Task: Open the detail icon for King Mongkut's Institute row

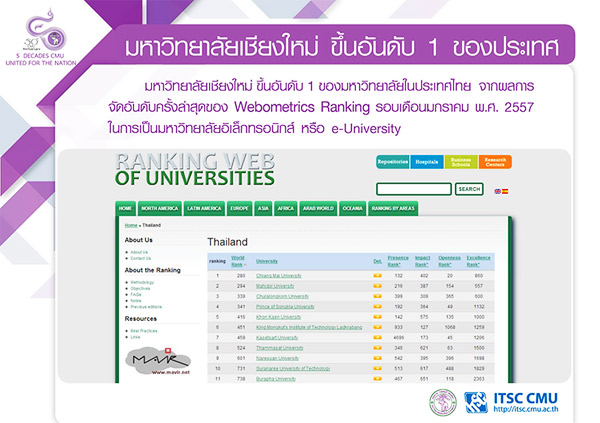Action: click(377, 327)
